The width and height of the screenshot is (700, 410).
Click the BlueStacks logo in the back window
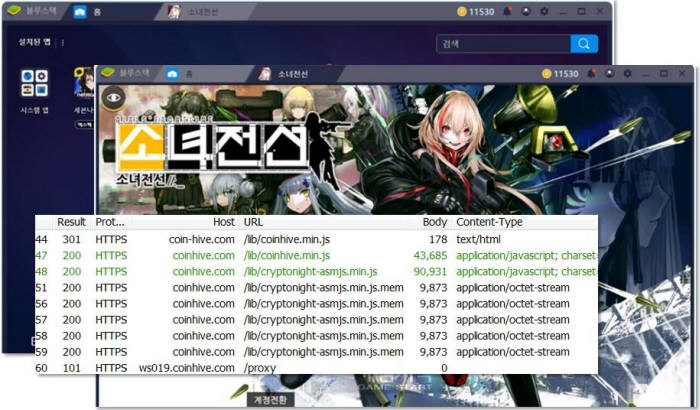click(14, 10)
